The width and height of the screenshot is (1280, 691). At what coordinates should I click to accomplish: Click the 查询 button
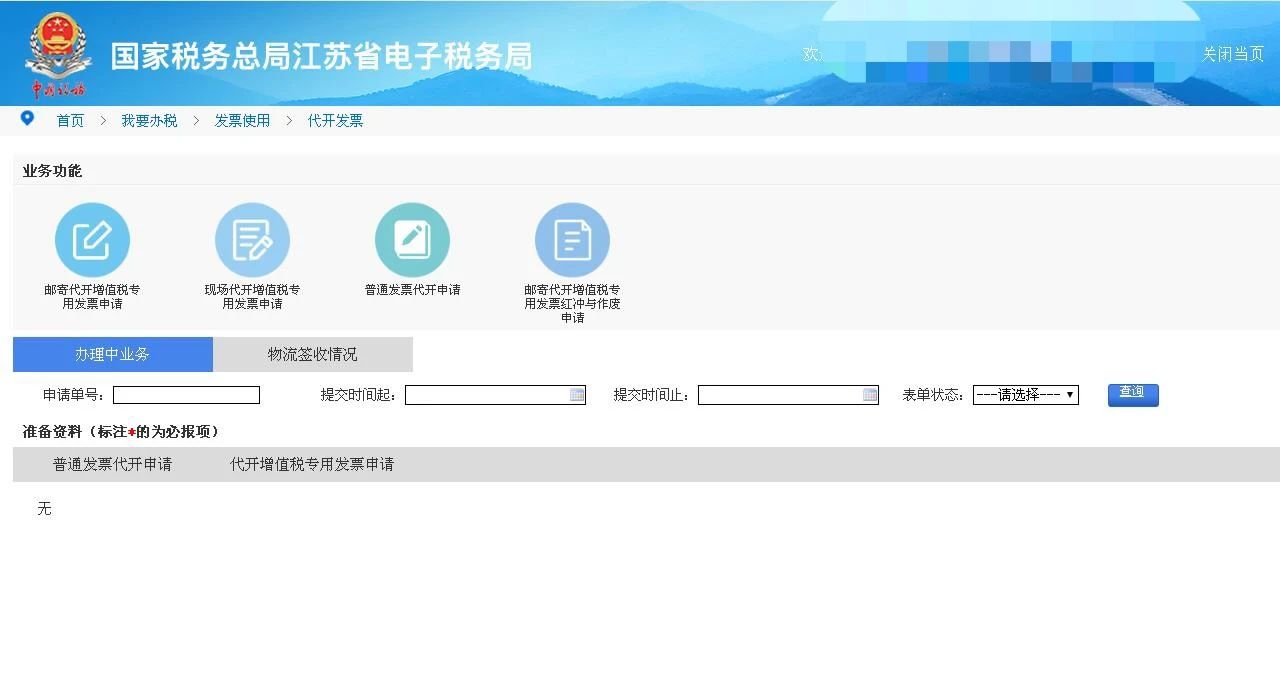pos(1133,395)
